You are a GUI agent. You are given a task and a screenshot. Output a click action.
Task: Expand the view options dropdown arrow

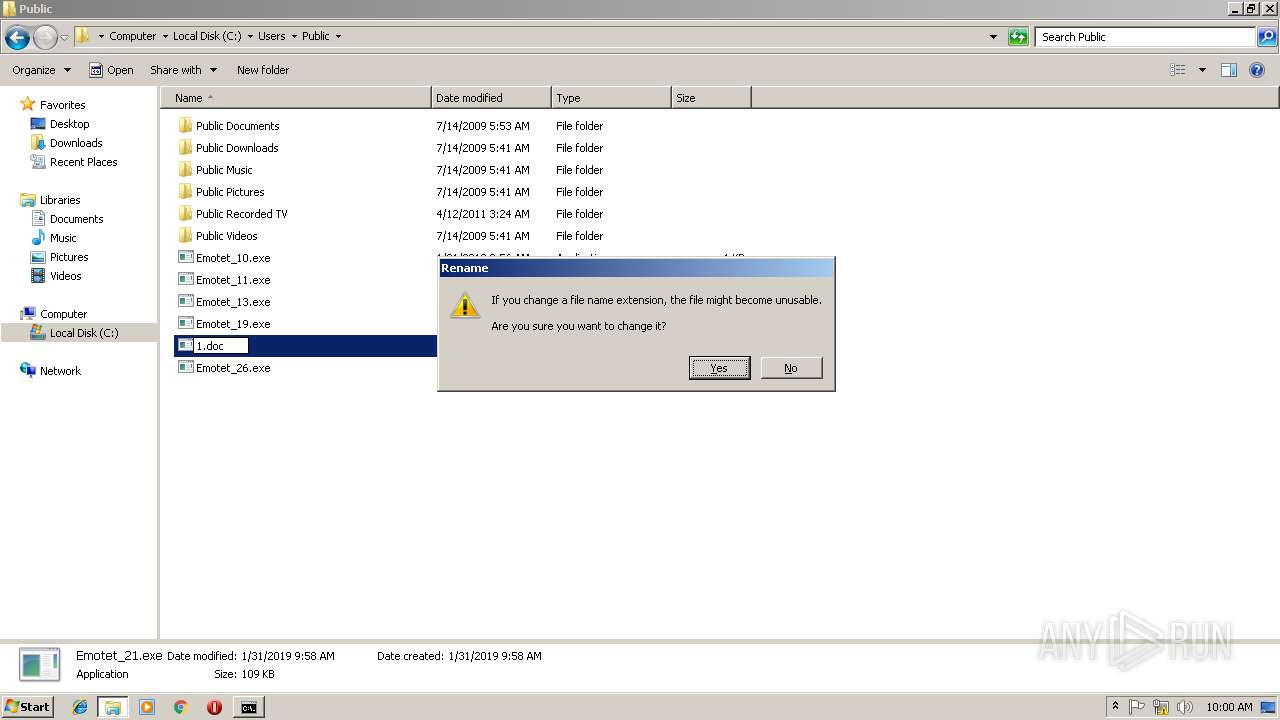tap(1202, 70)
